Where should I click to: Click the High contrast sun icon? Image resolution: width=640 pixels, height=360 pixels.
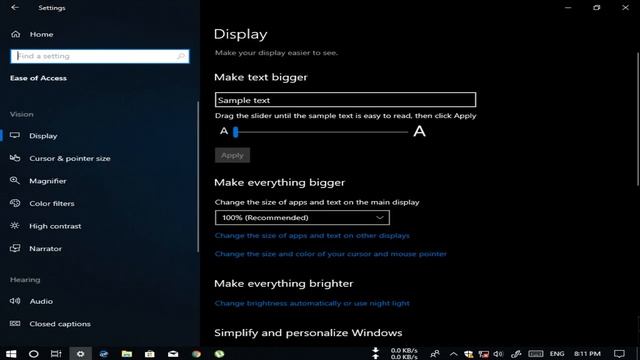pyautogui.click(x=15, y=225)
